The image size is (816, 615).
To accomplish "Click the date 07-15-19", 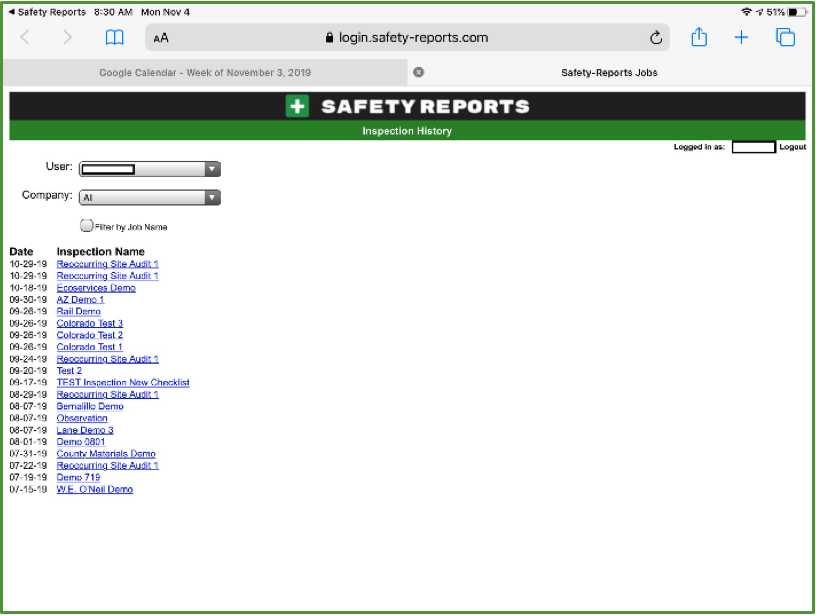I will point(28,490).
